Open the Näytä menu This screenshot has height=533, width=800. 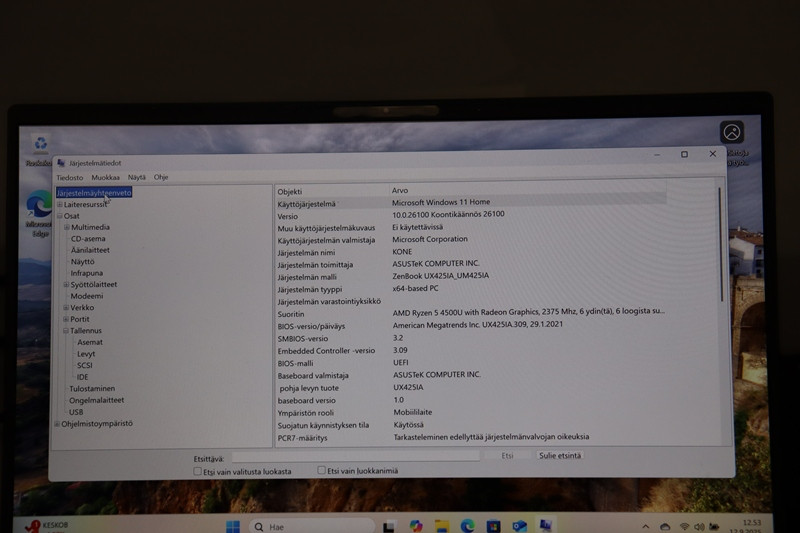pyautogui.click(x=137, y=177)
